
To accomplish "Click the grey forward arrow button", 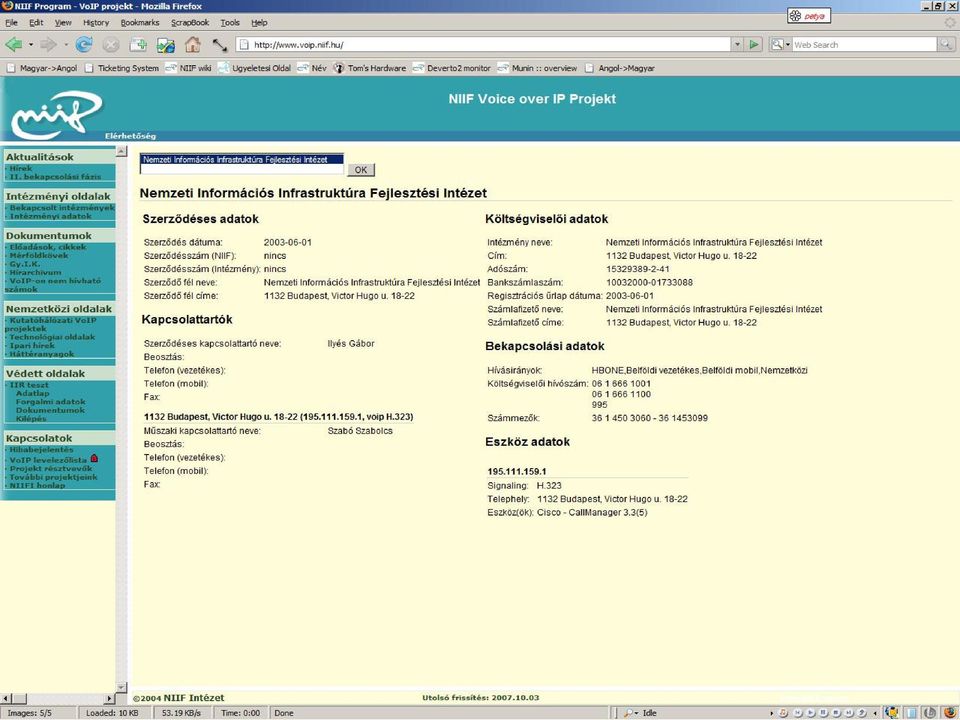I will coord(48,45).
